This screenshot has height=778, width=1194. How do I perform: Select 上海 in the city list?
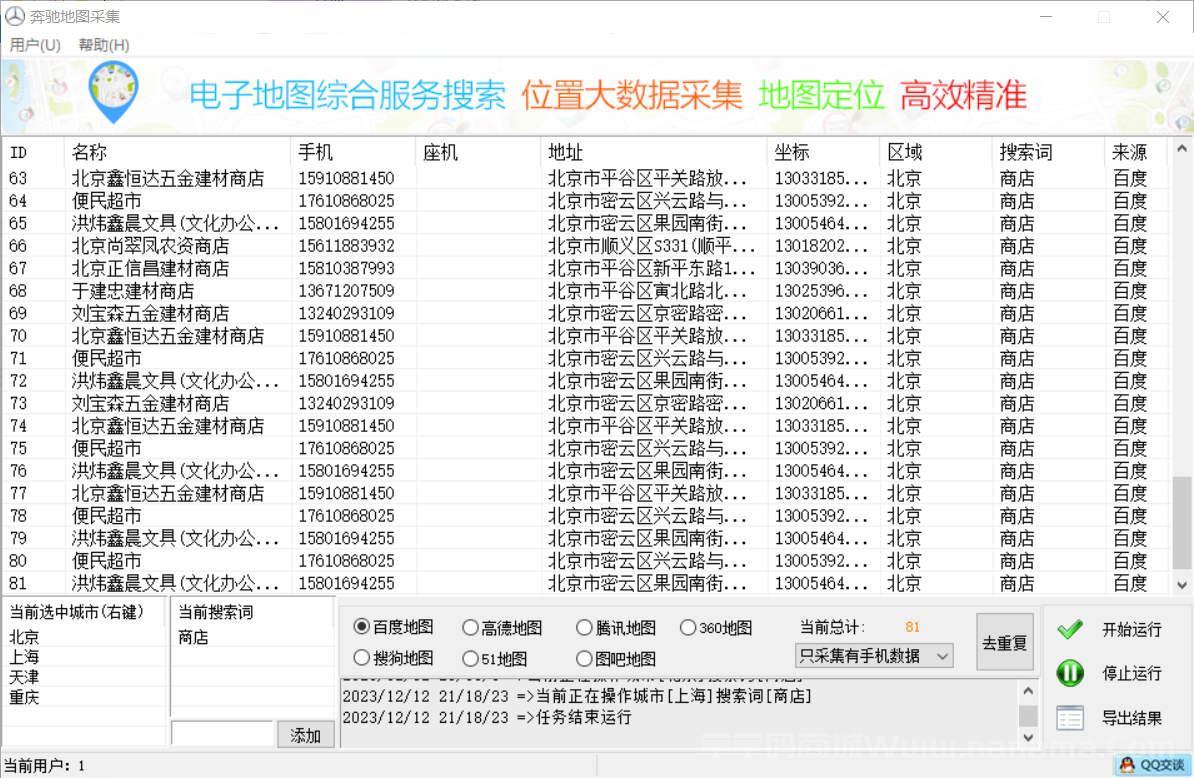click(x=22, y=657)
